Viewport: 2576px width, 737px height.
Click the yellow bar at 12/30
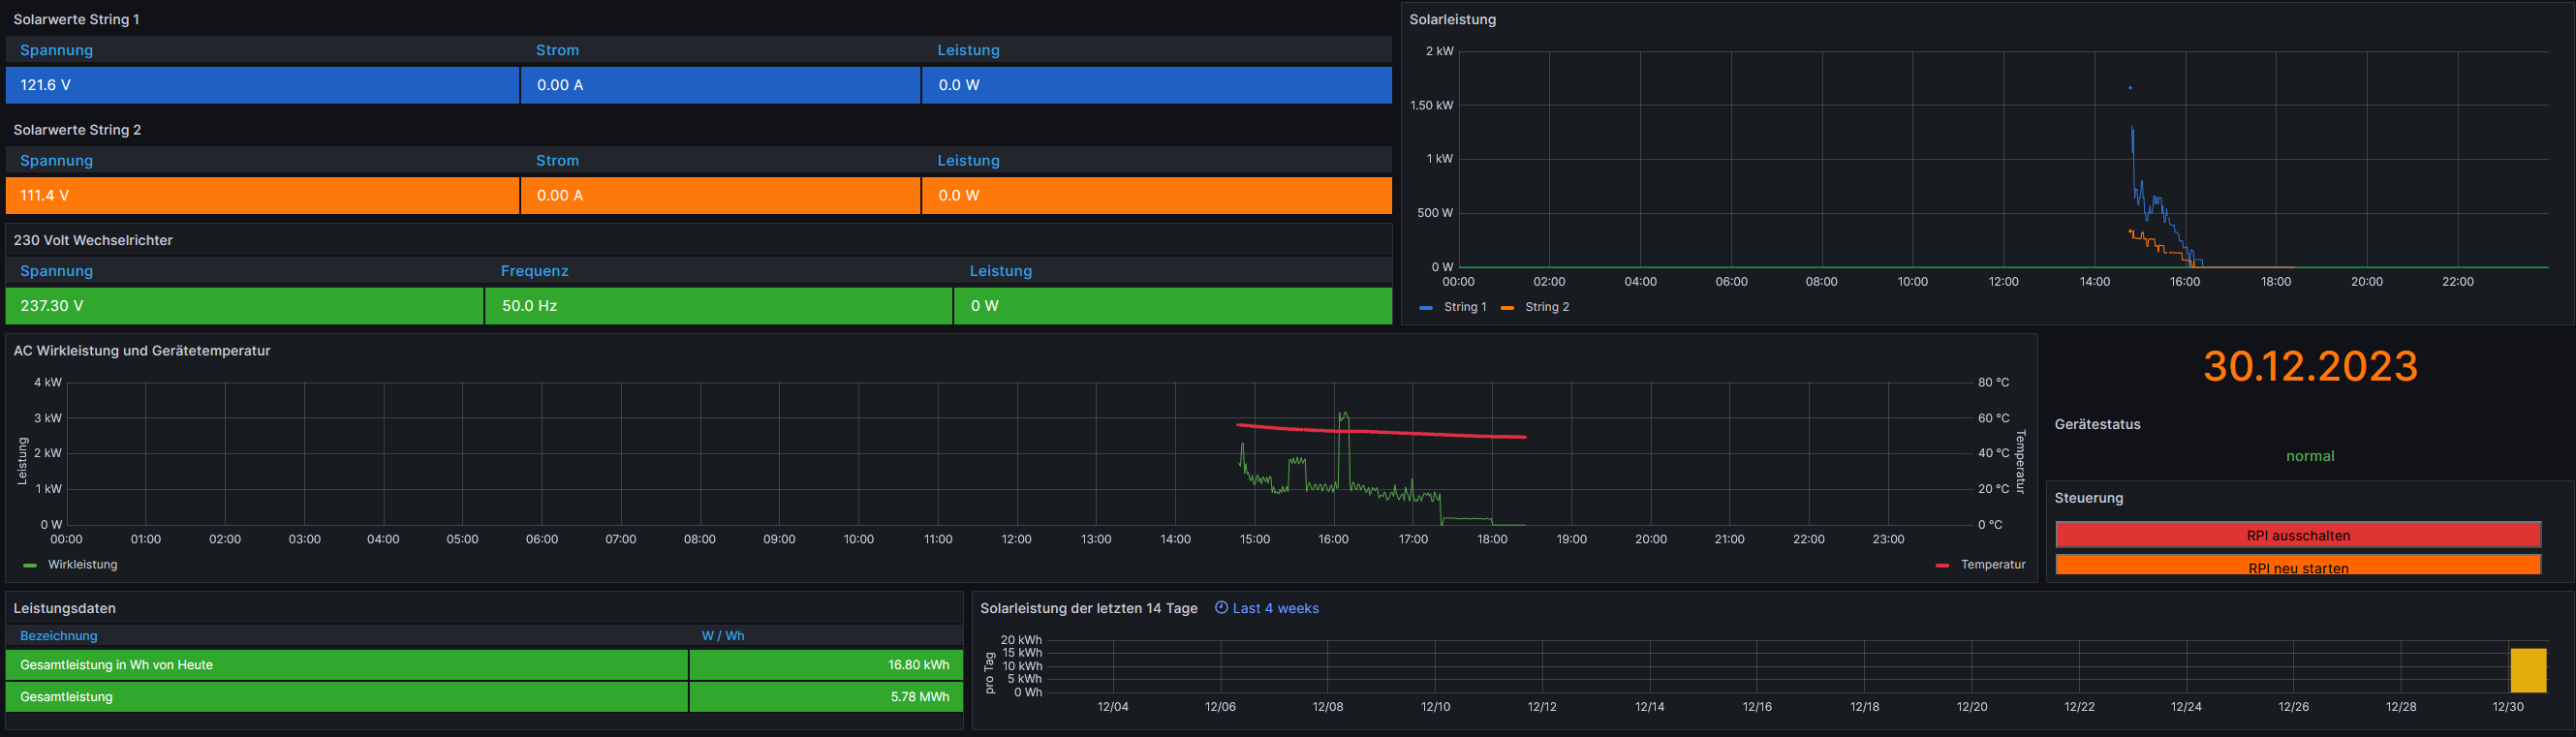[x=2527, y=670]
